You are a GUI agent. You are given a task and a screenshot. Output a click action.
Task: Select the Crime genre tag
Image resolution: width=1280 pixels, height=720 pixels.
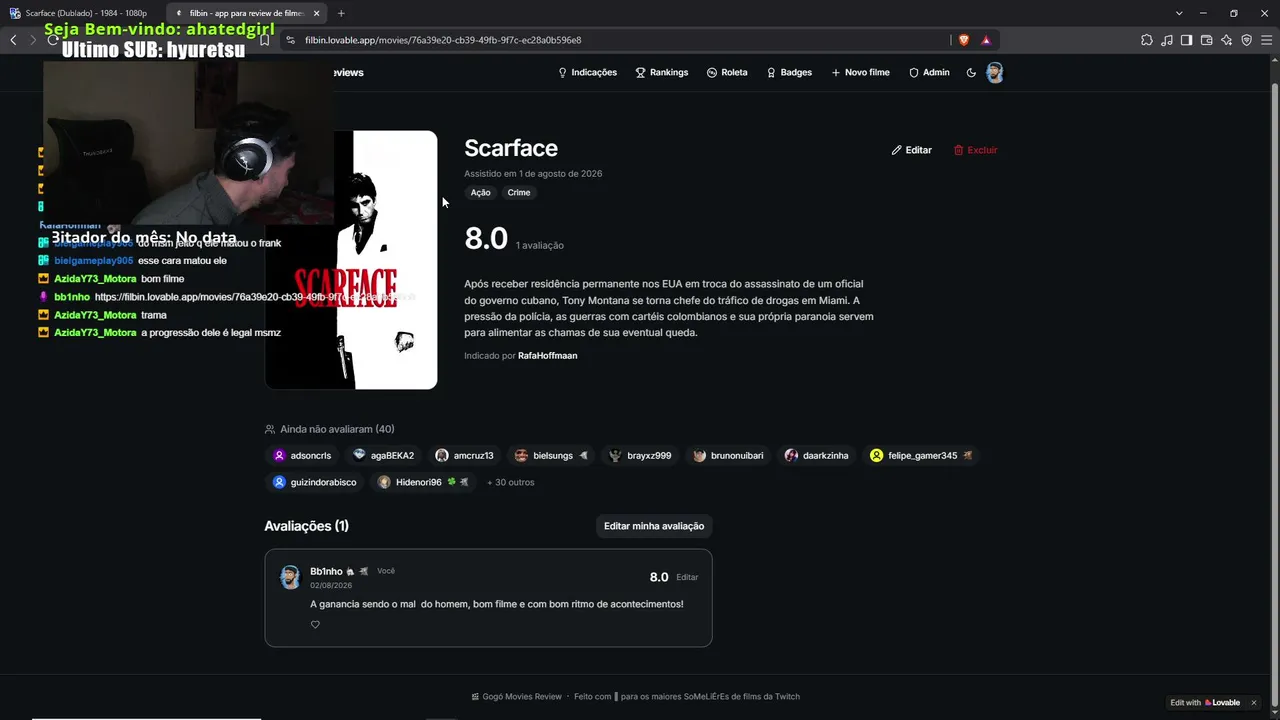point(519,193)
